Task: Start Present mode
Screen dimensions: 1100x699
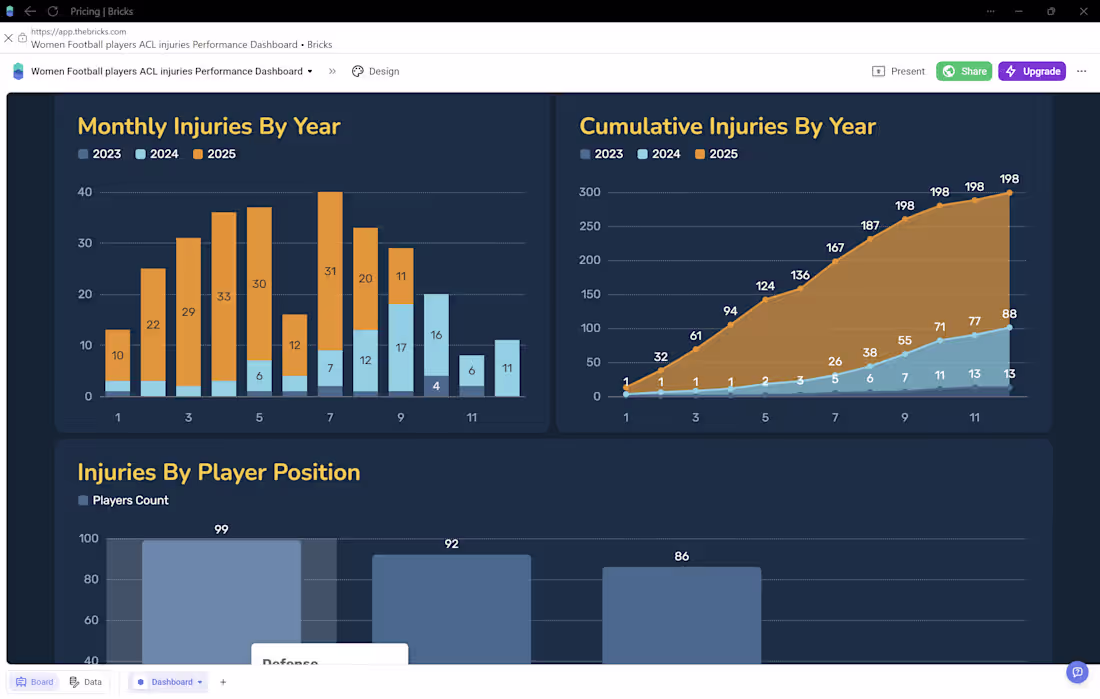Action: tap(899, 71)
